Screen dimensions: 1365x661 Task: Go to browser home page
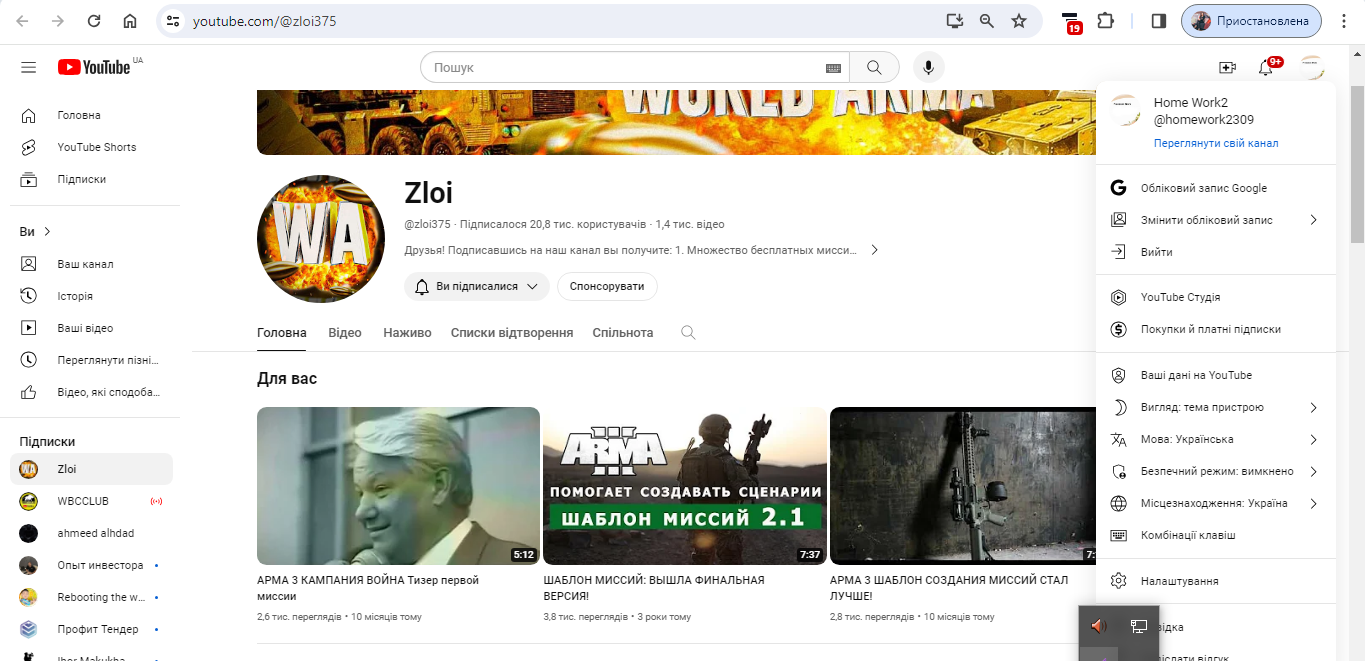coord(130,20)
